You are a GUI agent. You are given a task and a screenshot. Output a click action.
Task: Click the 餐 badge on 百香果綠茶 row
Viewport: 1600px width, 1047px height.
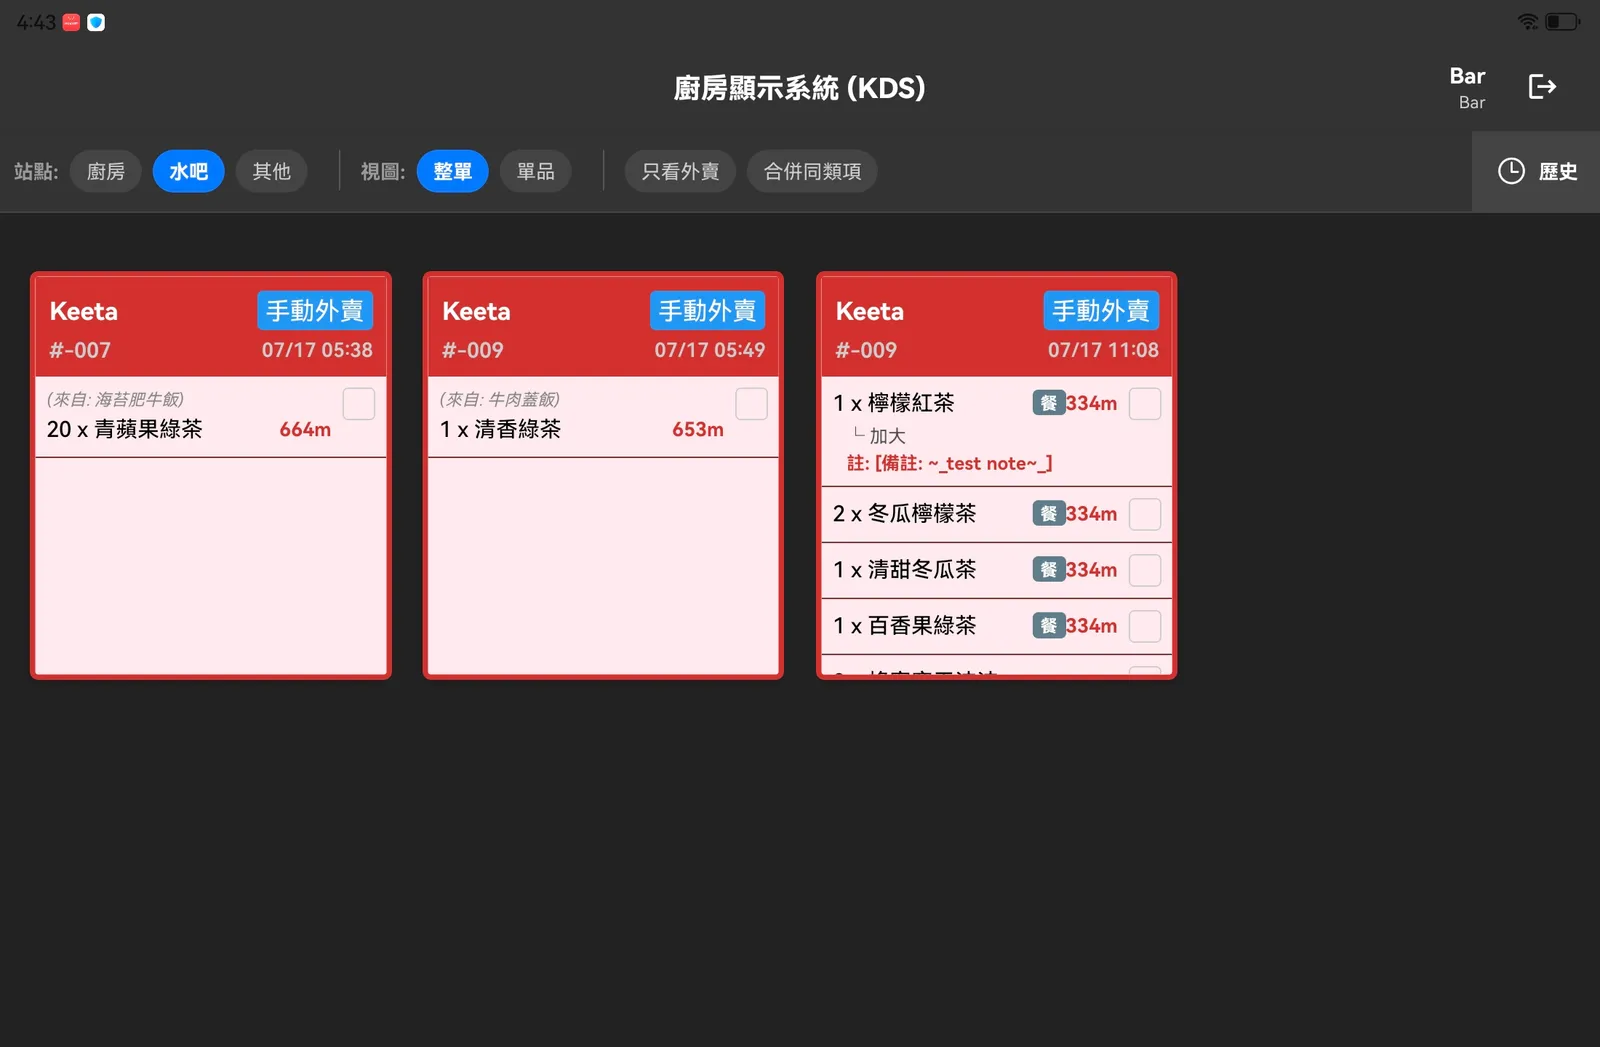click(x=1048, y=625)
